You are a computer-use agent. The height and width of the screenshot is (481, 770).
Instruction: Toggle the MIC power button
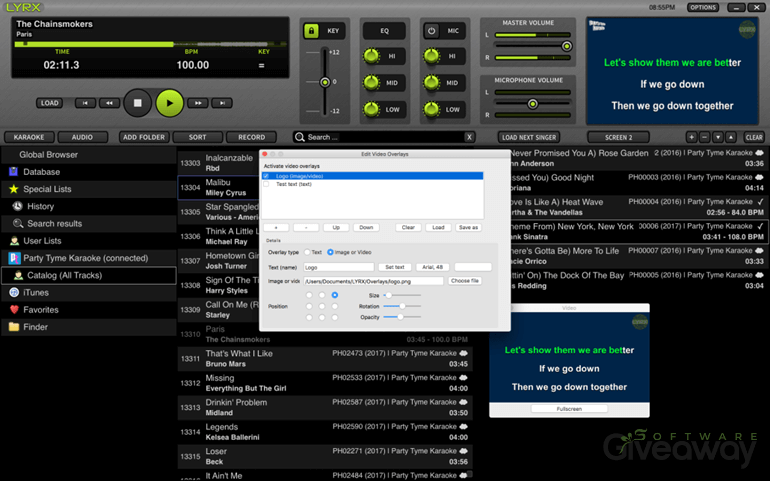pos(431,31)
